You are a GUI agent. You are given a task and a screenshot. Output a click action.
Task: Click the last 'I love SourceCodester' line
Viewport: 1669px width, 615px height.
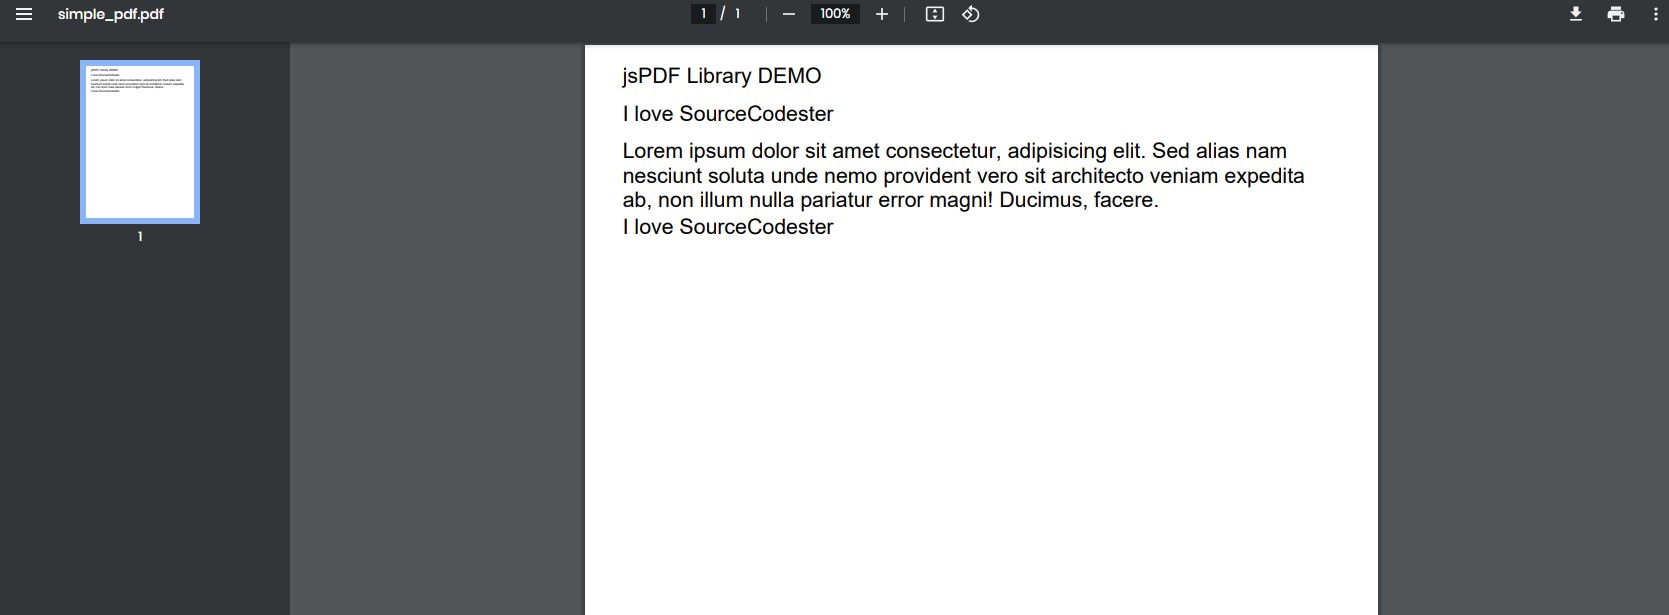728,227
